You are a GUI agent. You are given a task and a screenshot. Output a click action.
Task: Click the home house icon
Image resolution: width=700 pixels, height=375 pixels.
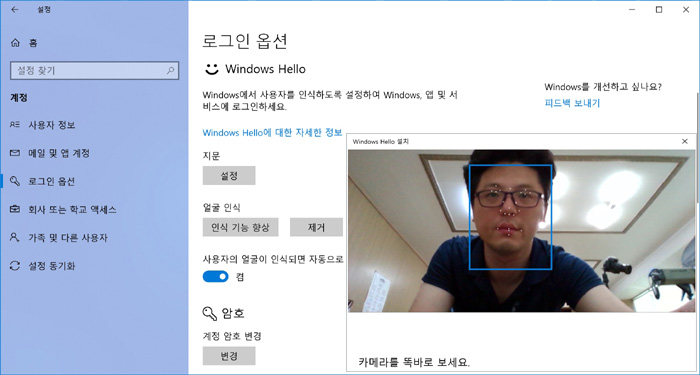coord(15,43)
